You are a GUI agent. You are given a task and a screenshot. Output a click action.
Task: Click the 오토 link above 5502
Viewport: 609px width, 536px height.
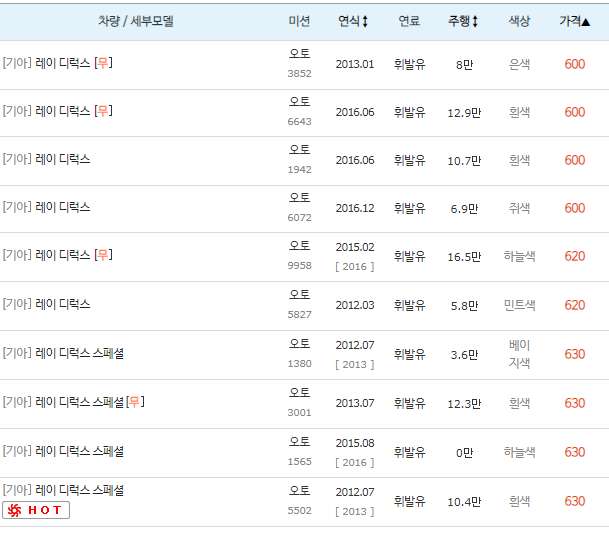pos(299,490)
